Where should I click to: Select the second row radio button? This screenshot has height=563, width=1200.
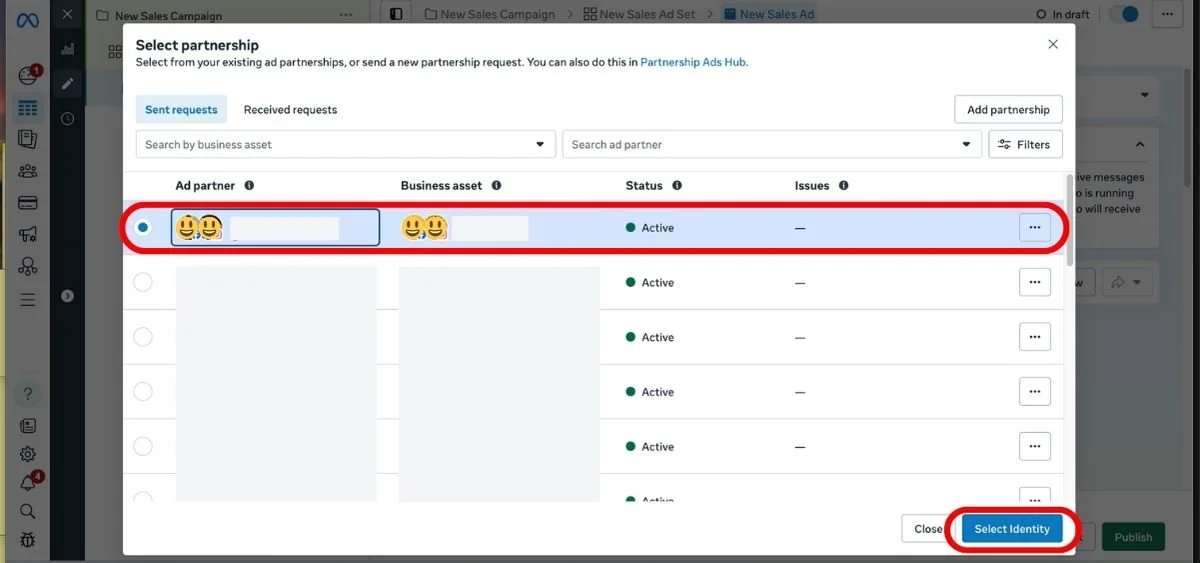[143, 282]
